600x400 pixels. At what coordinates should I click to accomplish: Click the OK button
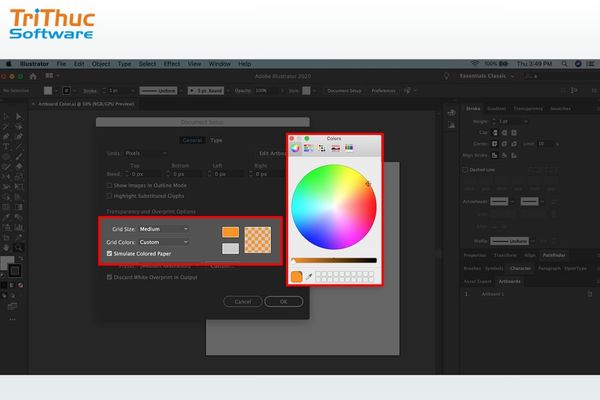pos(284,302)
